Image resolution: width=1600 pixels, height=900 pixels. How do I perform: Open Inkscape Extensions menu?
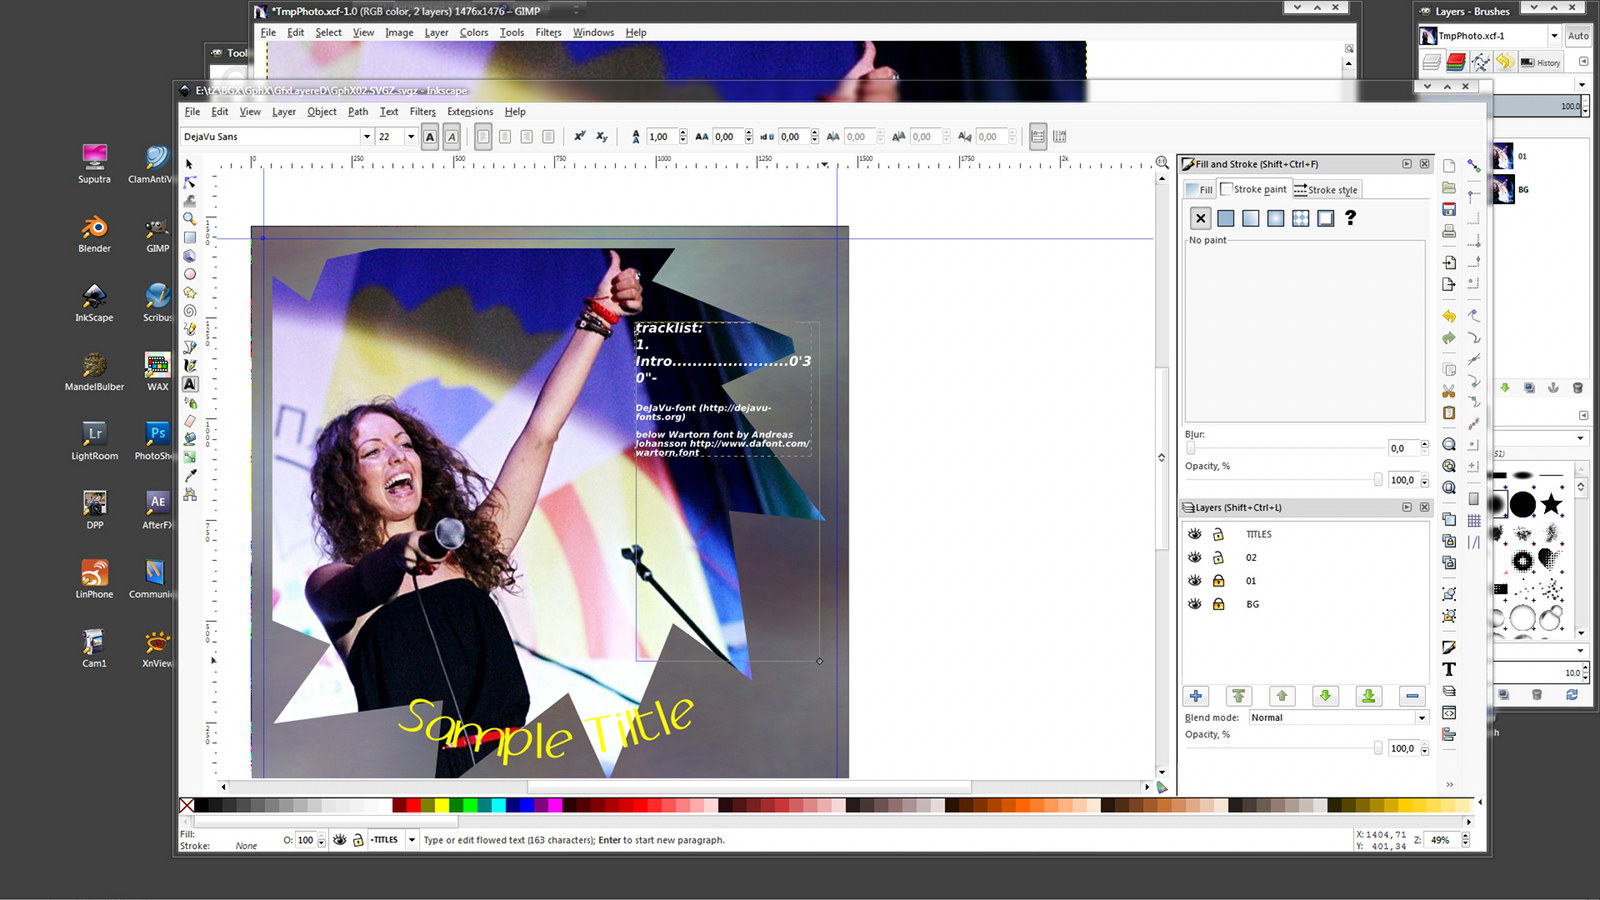(470, 112)
